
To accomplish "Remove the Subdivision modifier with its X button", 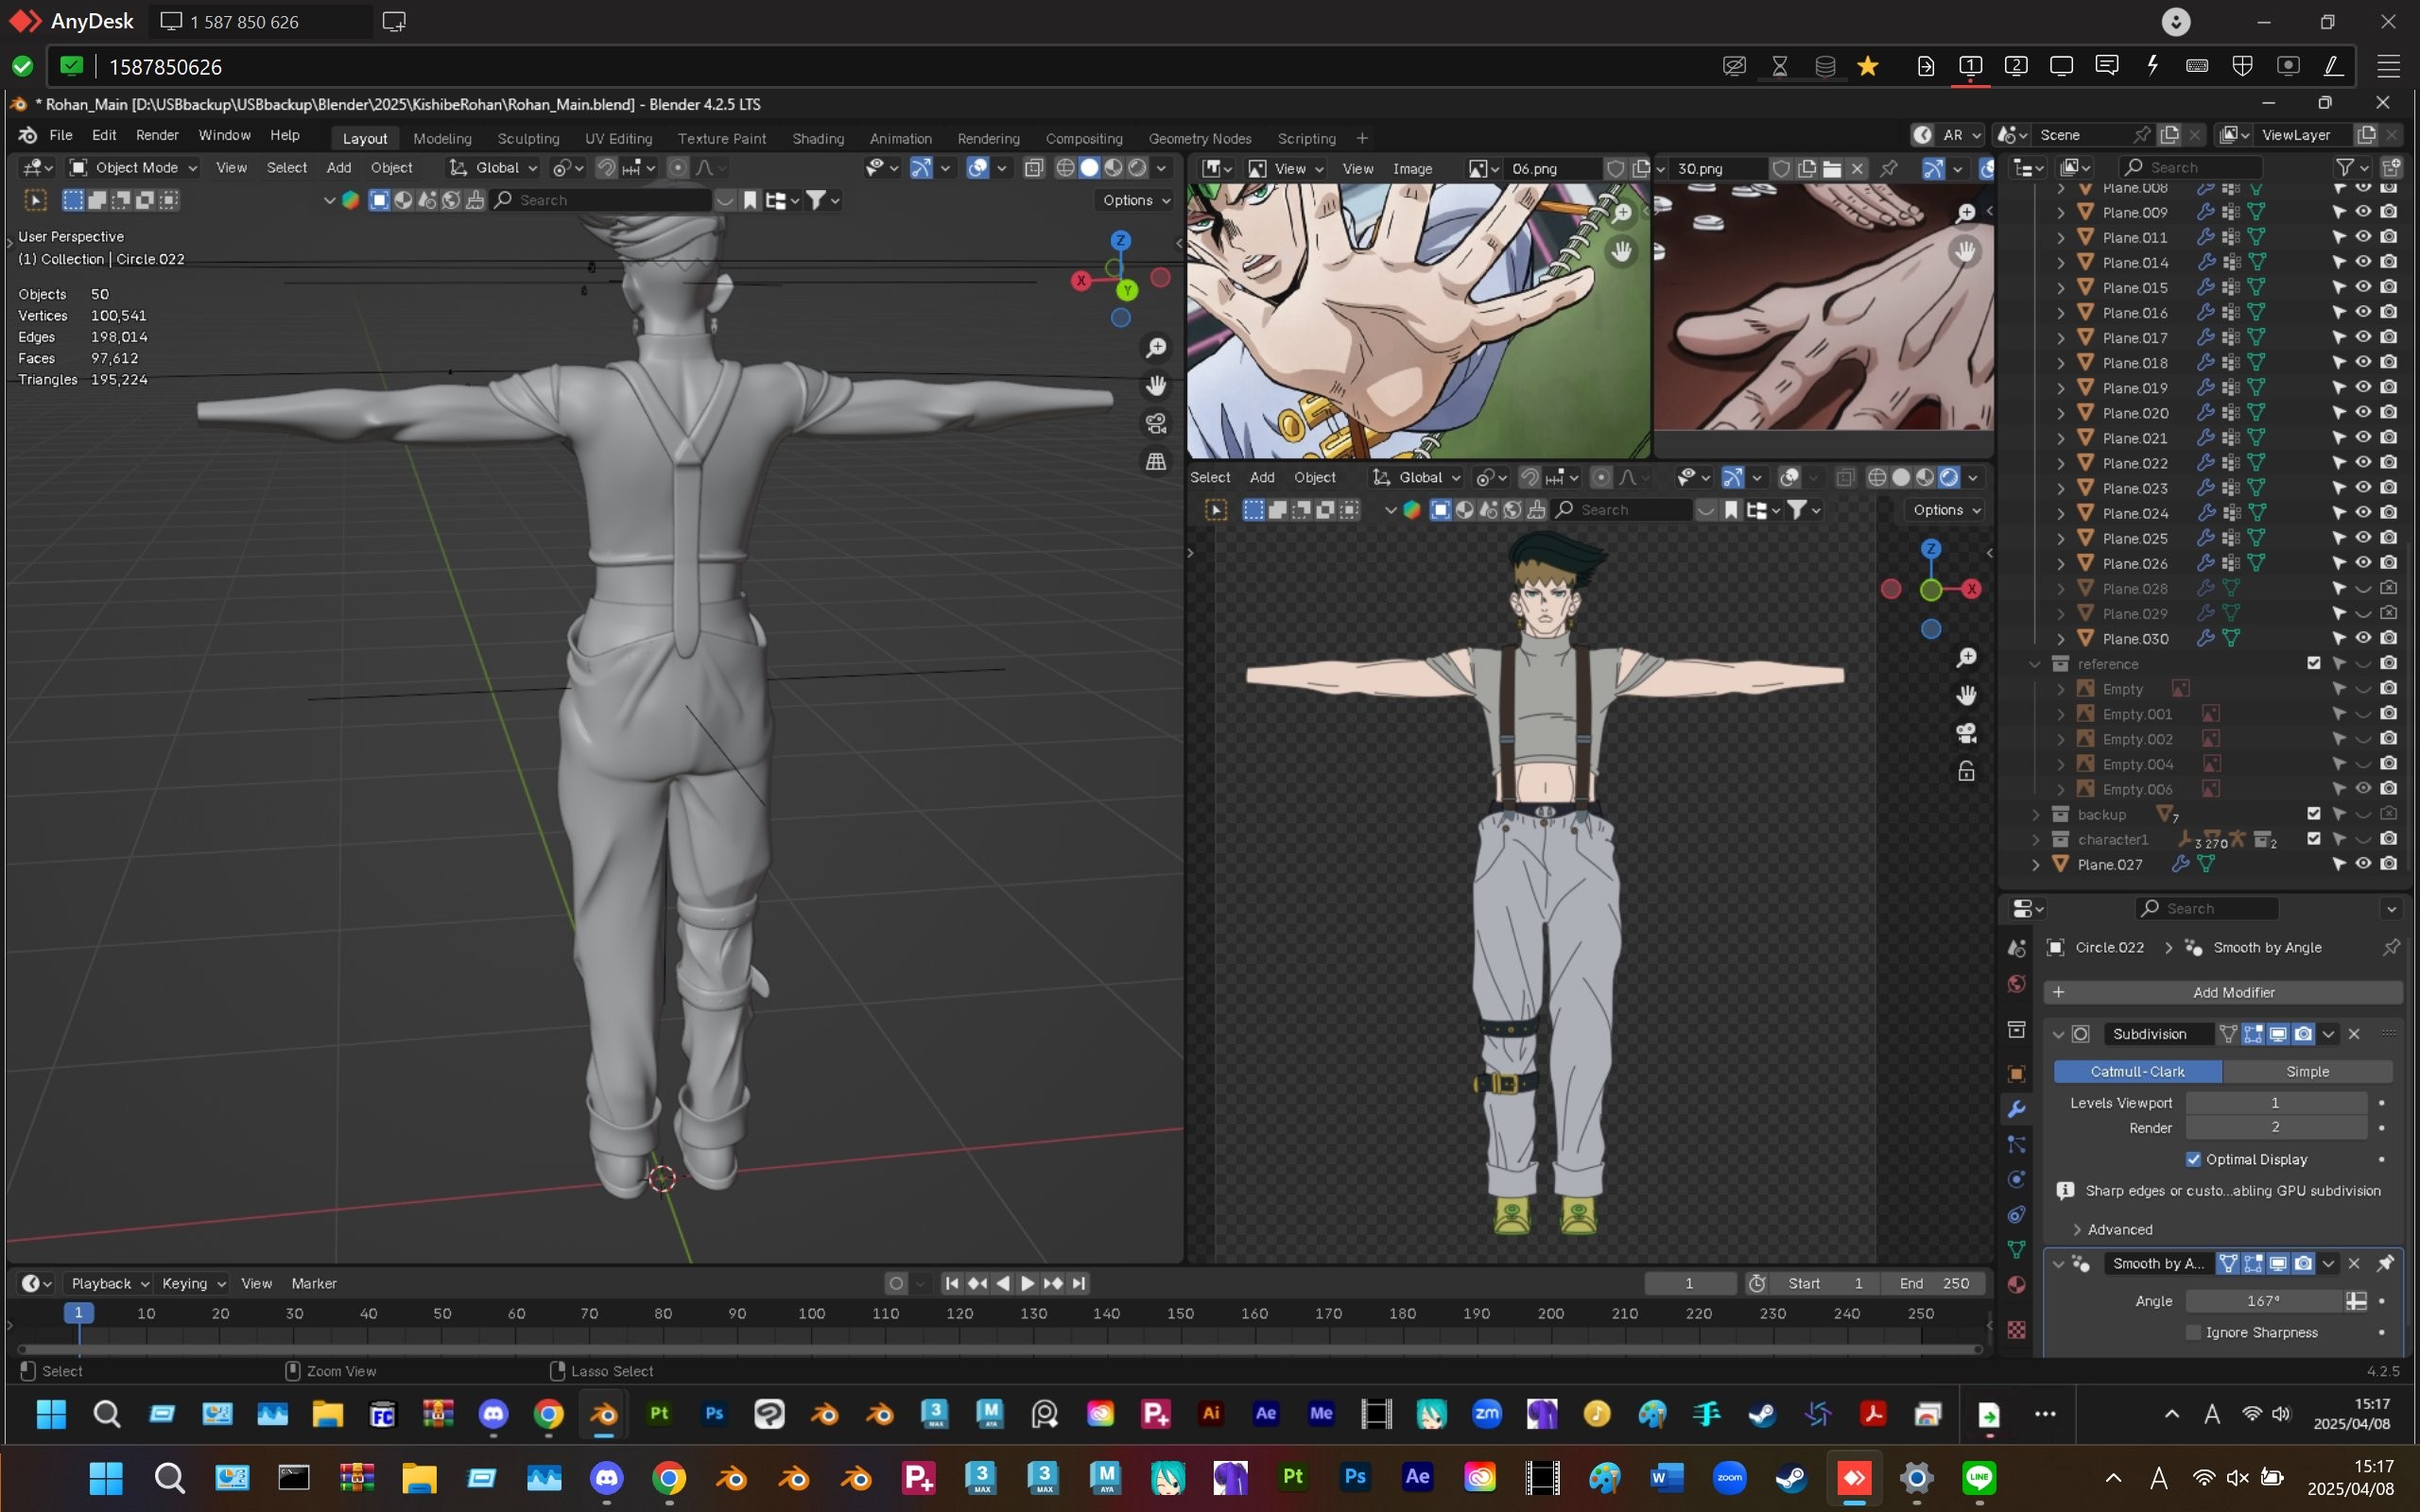I will 2353,1034.
